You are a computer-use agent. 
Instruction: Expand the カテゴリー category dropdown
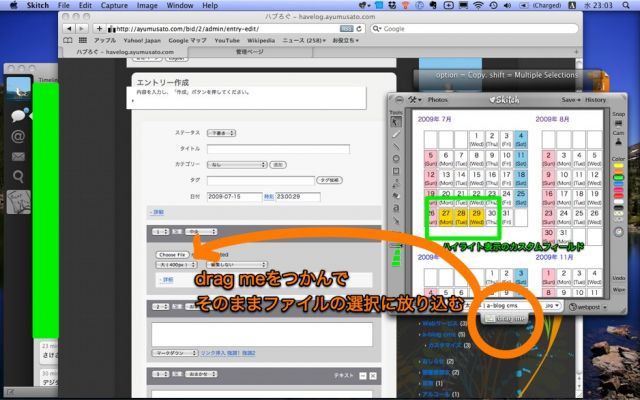click(x=235, y=163)
